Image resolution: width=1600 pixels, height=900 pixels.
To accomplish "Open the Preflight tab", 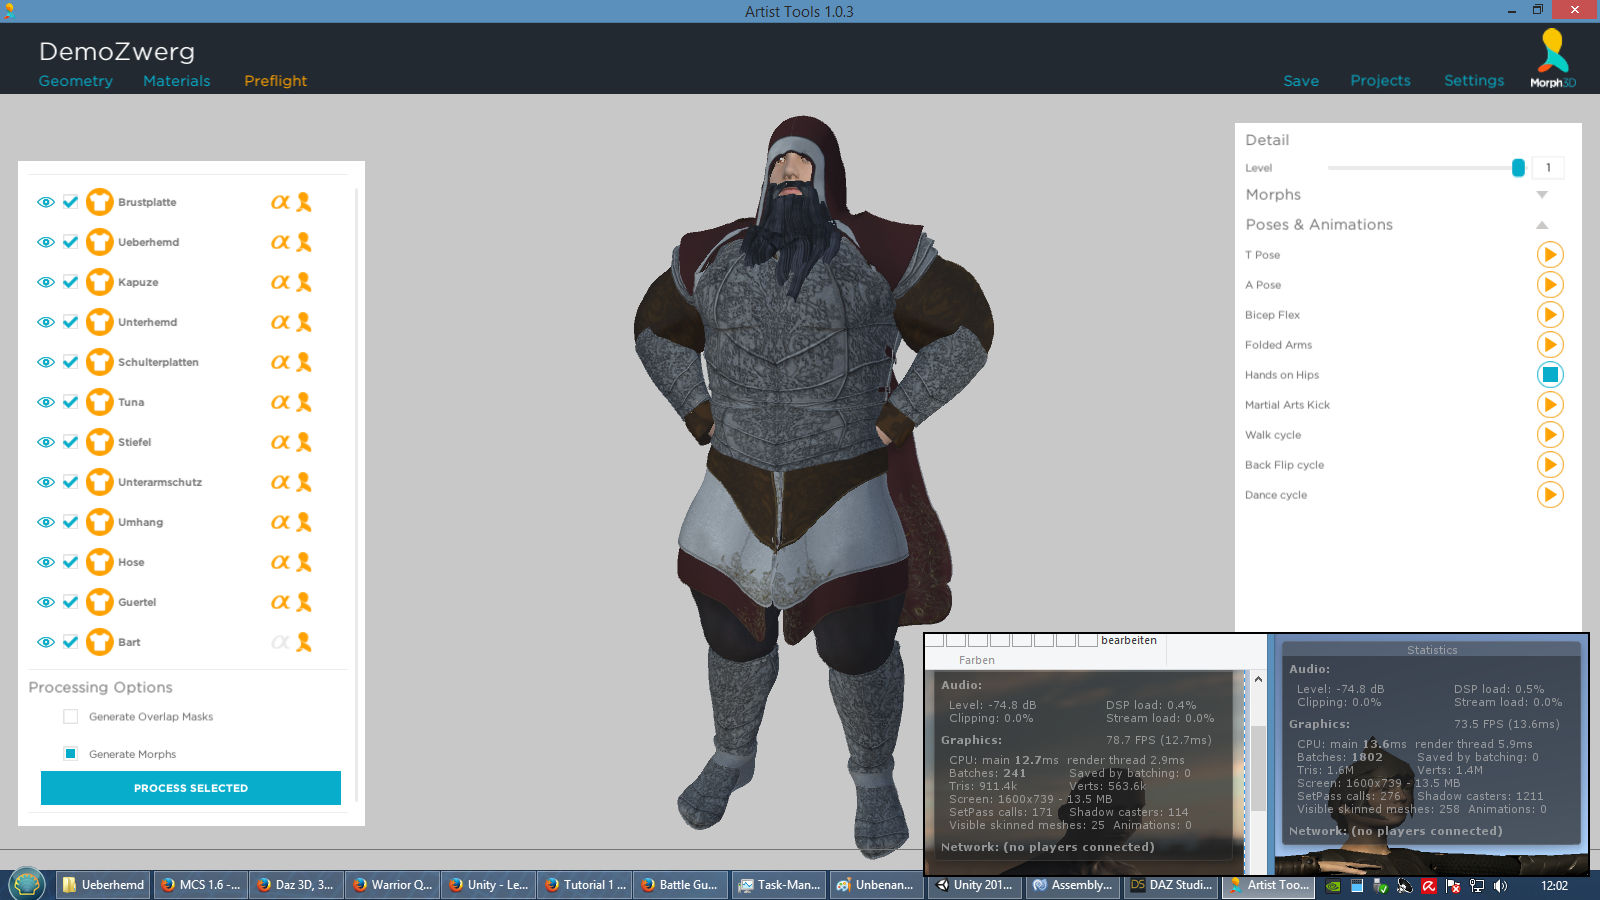I will (275, 81).
